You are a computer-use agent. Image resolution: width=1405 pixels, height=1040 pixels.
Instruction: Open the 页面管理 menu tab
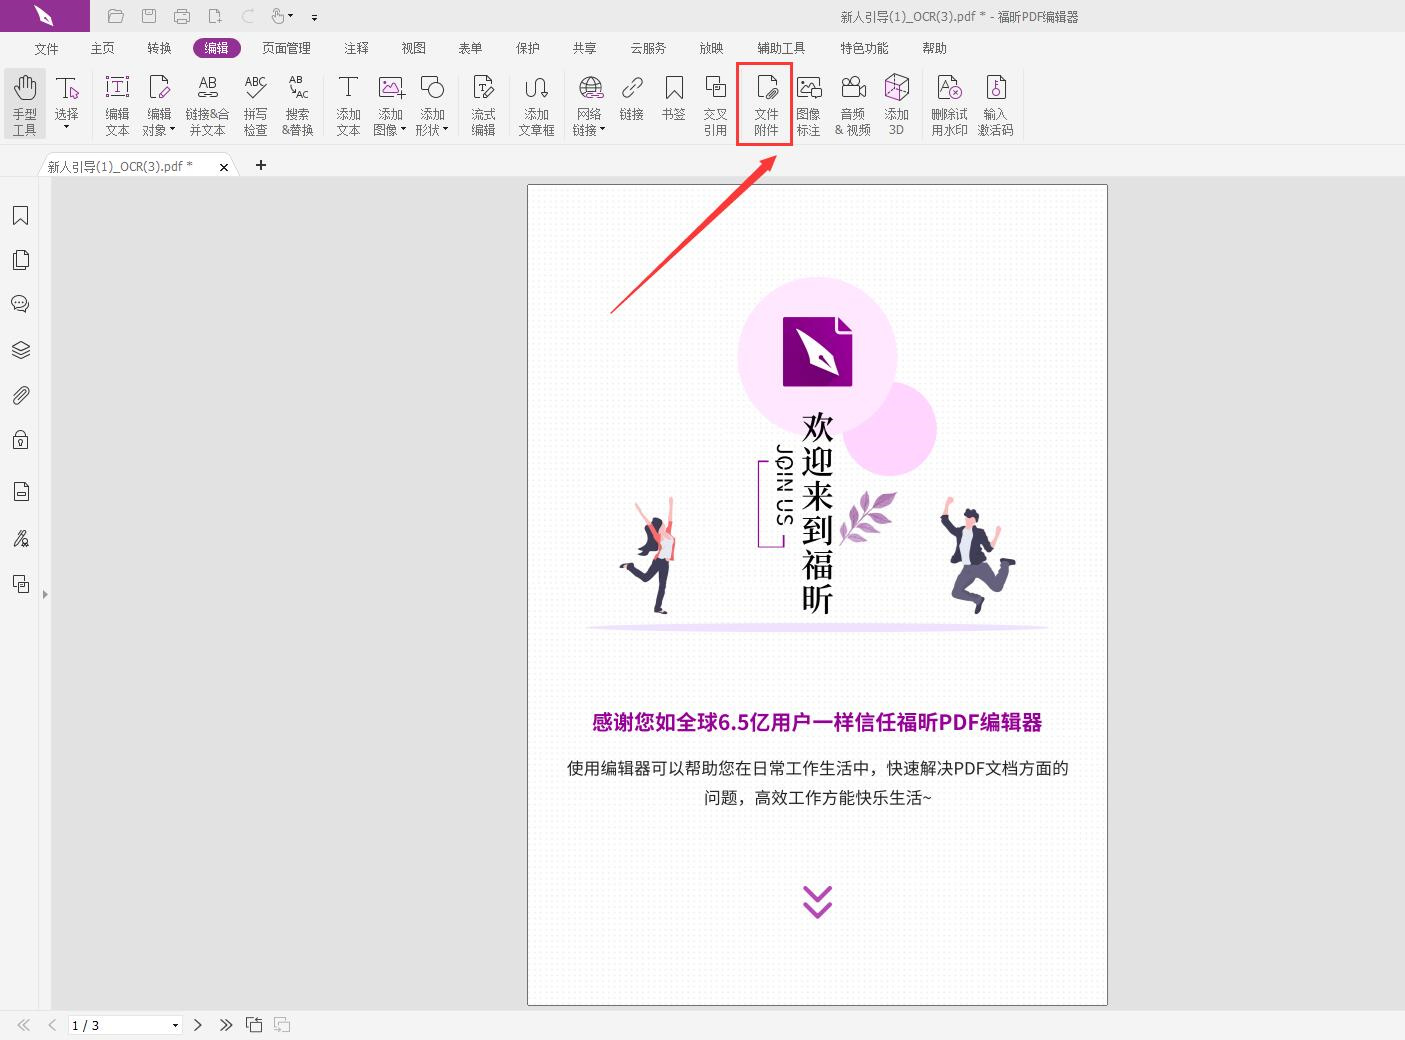(287, 47)
